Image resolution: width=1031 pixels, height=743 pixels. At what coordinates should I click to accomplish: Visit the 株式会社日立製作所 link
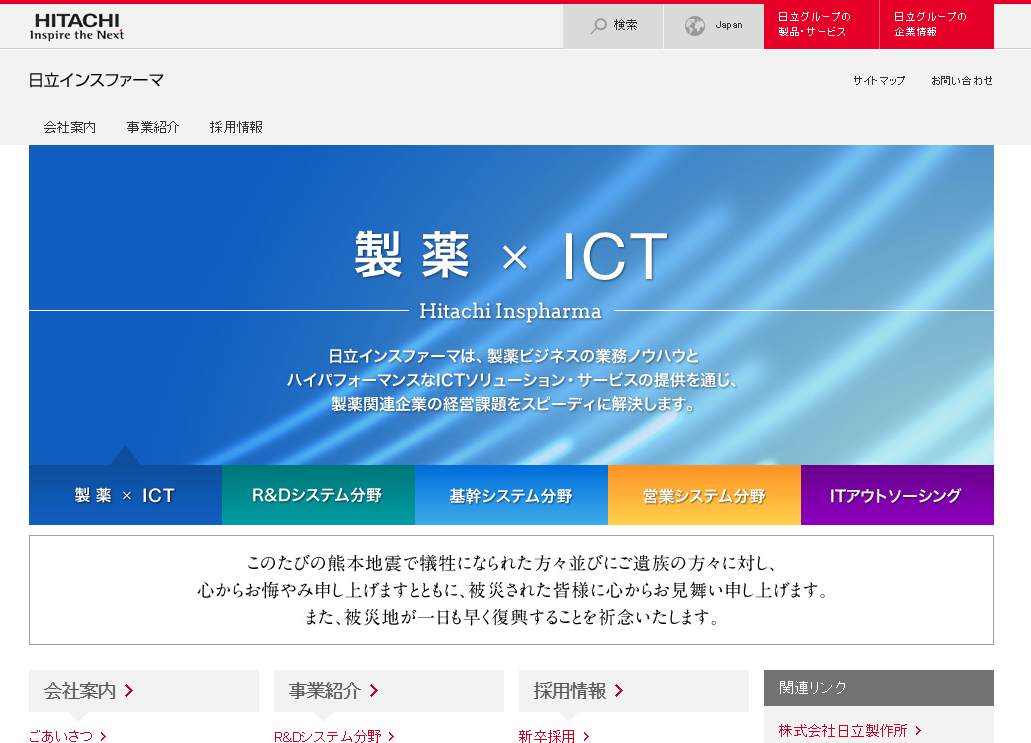pos(843,731)
